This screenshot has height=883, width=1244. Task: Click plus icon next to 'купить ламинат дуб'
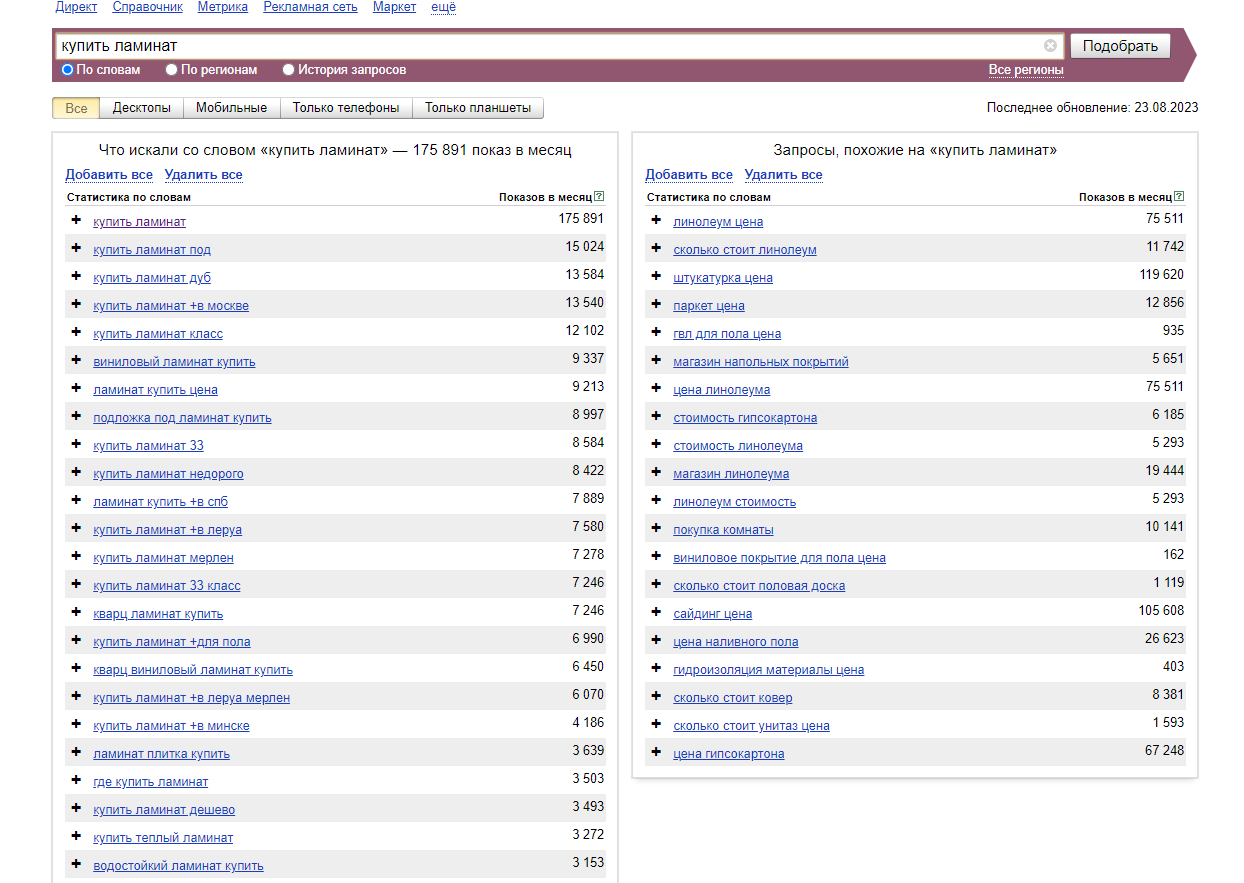pyautogui.click(x=76, y=276)
